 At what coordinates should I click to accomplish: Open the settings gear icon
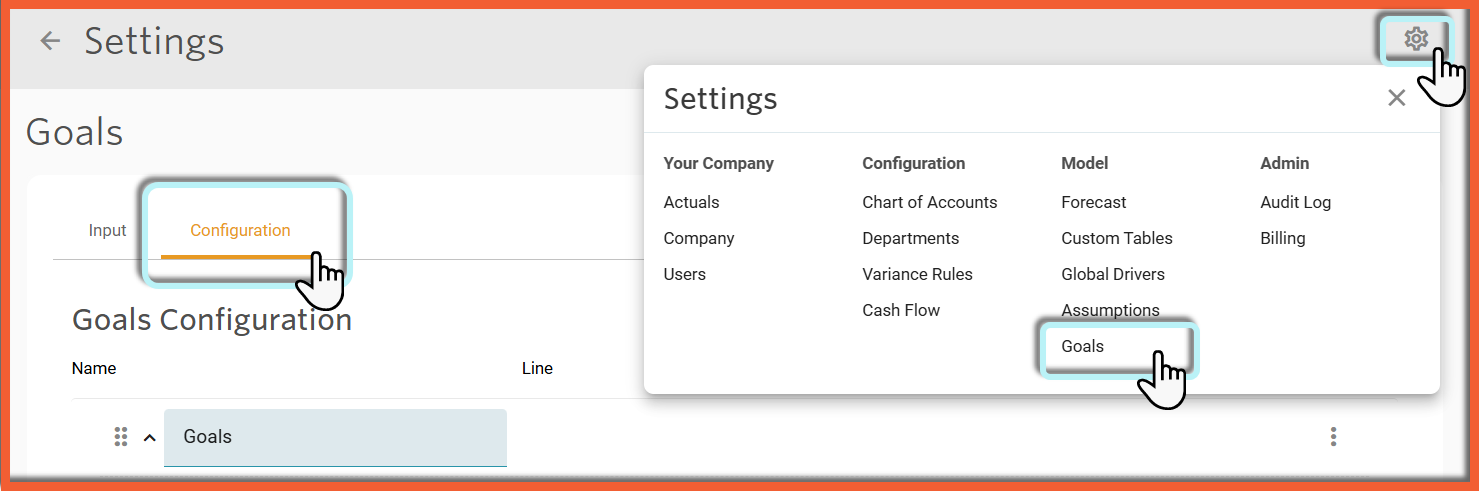1415,39
